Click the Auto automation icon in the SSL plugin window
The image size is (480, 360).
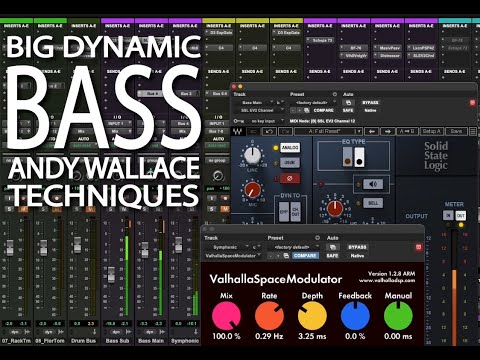(348, 103)
